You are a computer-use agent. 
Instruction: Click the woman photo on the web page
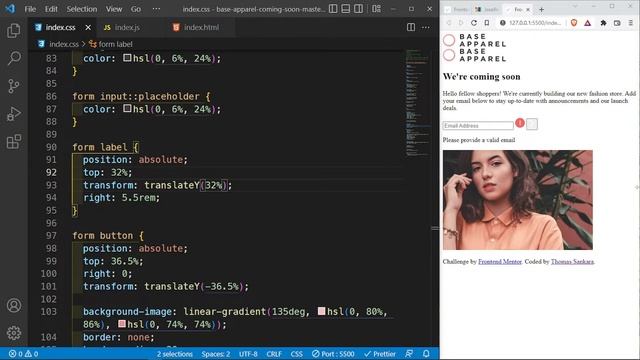pos(518,200)
